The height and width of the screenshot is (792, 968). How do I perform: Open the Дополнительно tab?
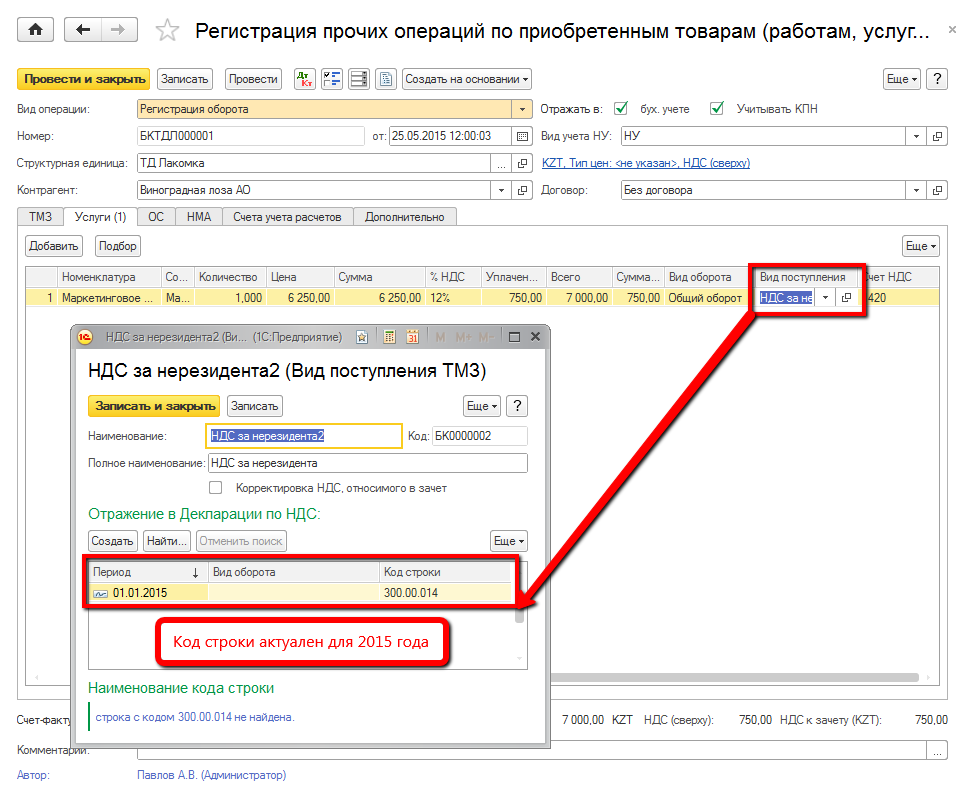pyautogui.click(x=404, y=216)
